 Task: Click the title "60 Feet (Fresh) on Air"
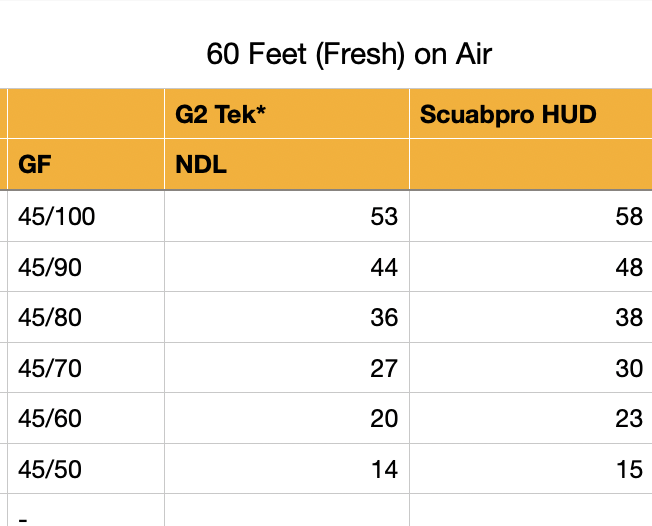point(349,54)
